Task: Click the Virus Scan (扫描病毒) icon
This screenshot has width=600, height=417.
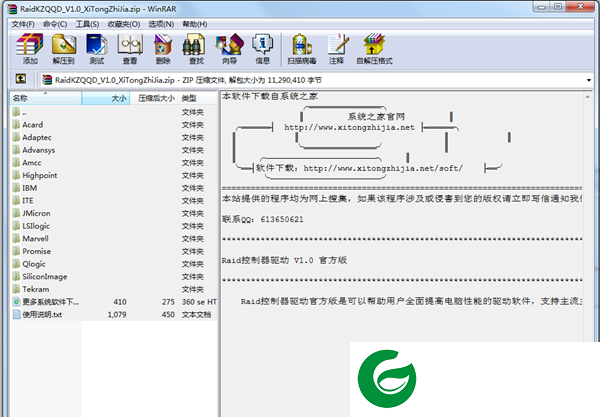Action: (x=302, y=49)
